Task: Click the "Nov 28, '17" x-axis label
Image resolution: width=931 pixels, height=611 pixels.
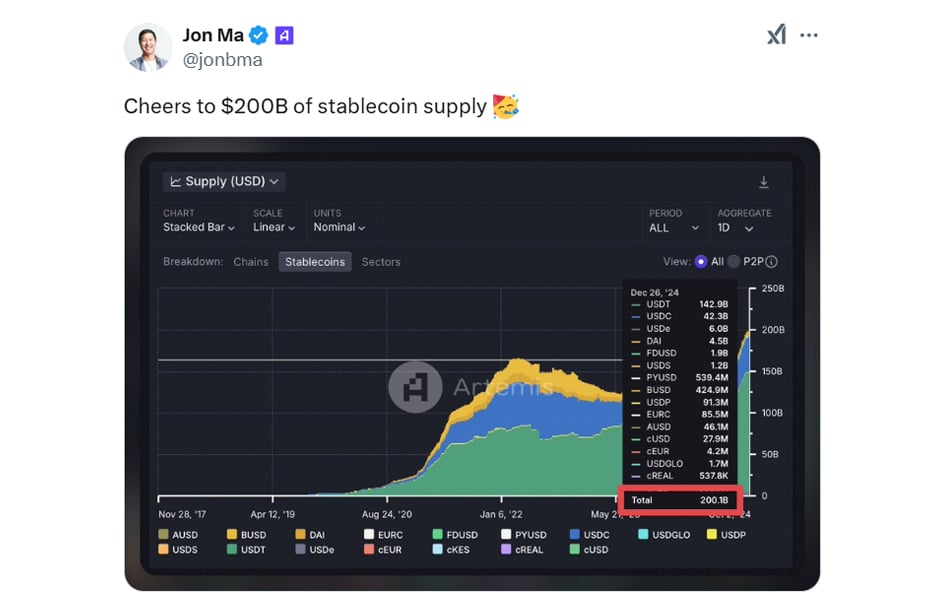Action: (182, 514)
